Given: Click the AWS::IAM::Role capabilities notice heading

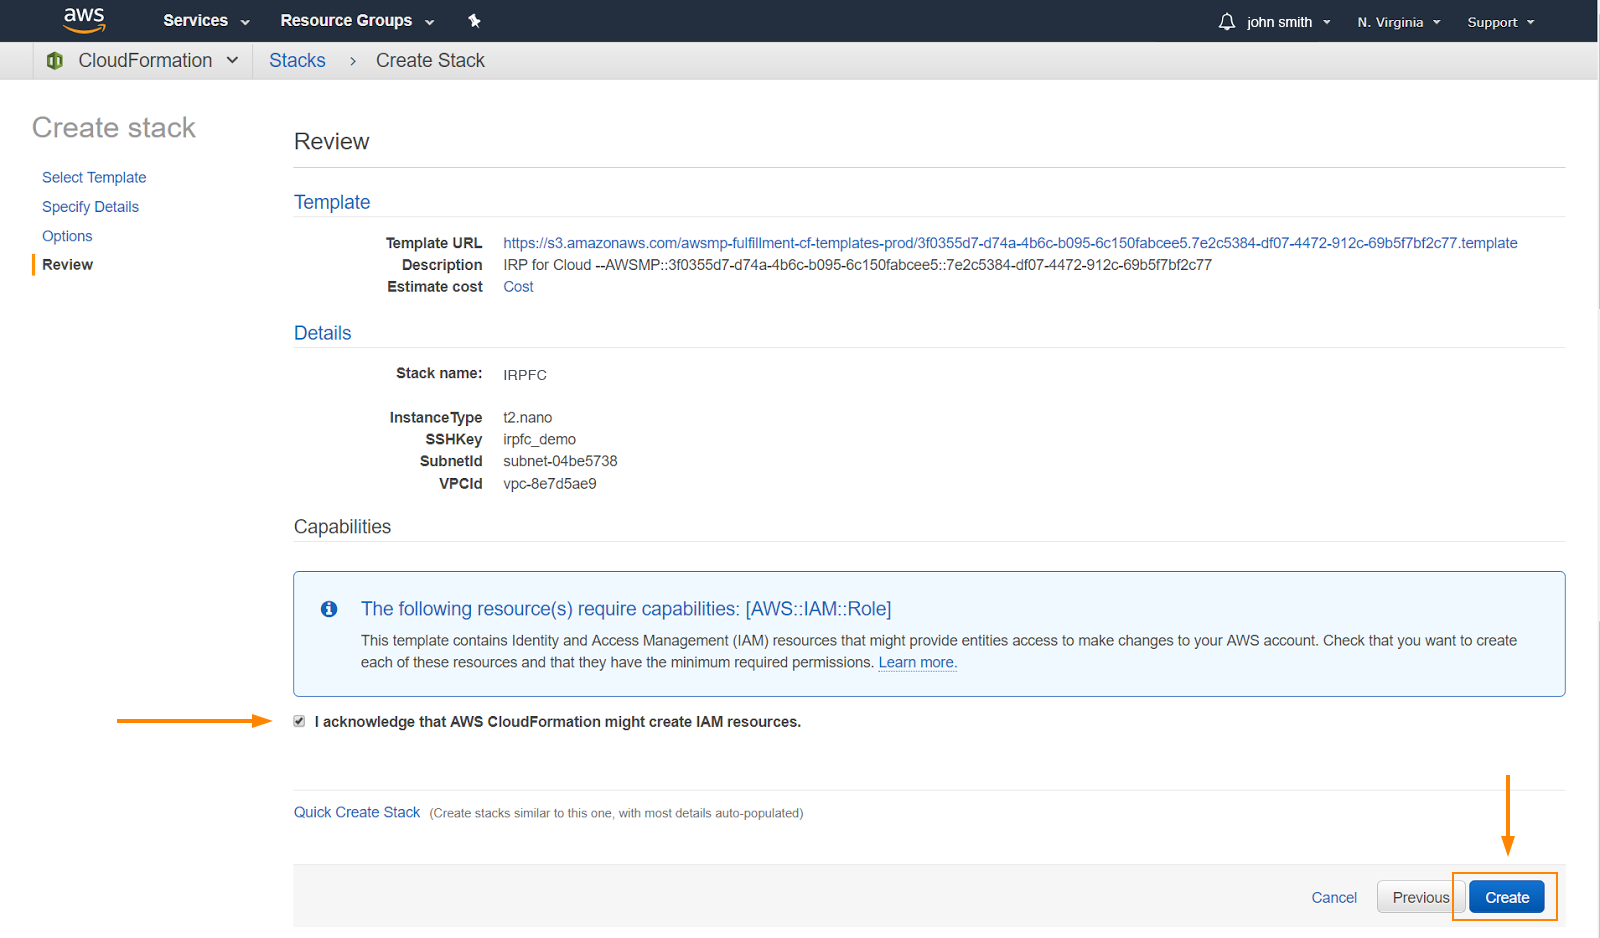Looking at the screenshot, I should click(x=626, y=609).
